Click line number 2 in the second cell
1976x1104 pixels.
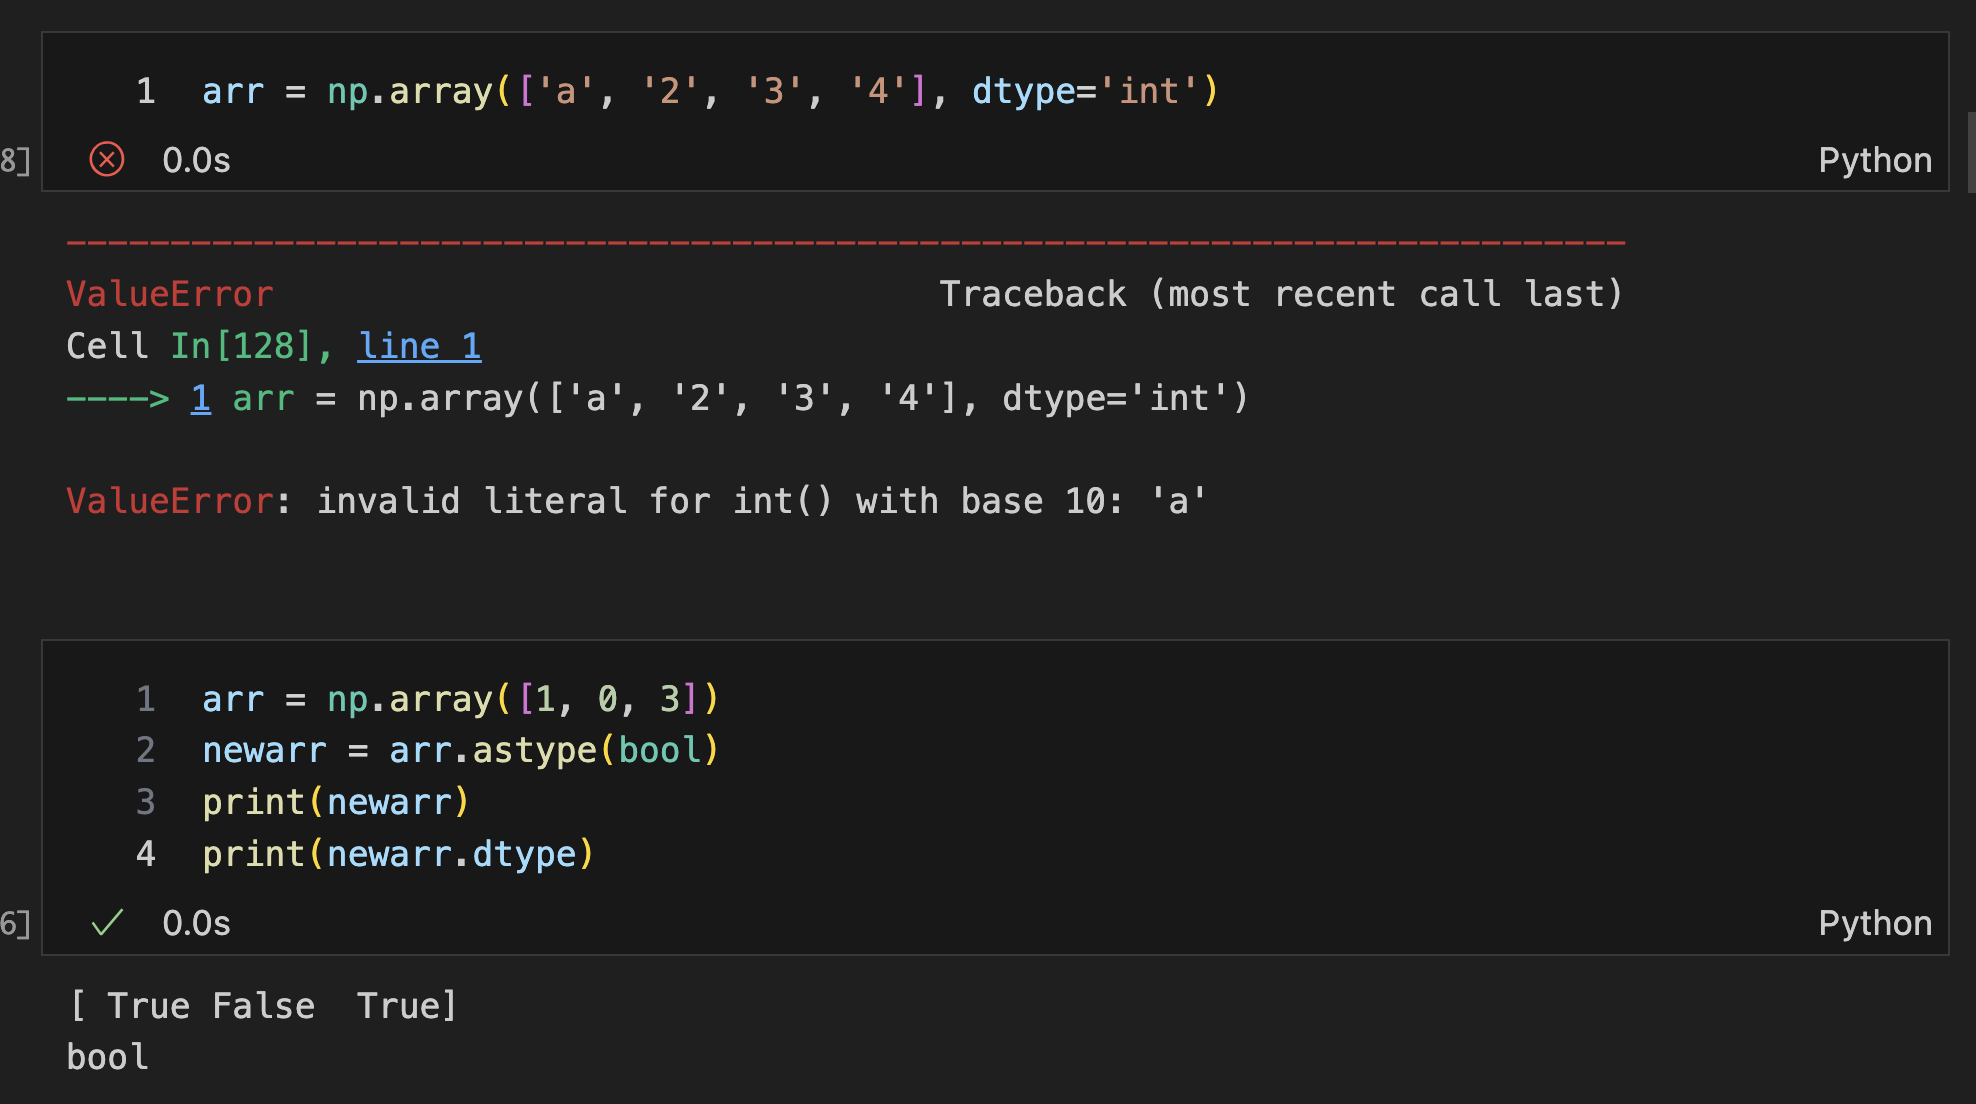146,750
